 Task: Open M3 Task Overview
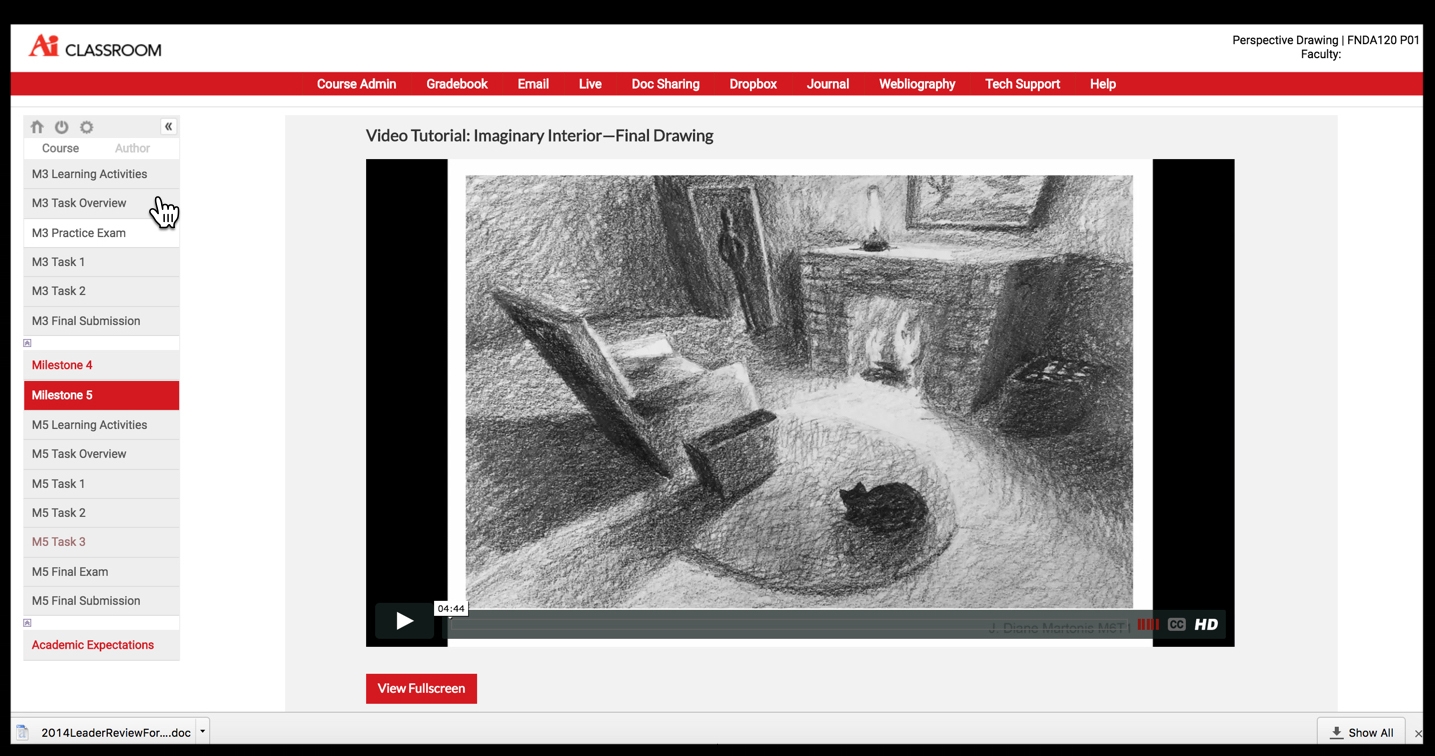pyautogui.click(x=101, y=203)
